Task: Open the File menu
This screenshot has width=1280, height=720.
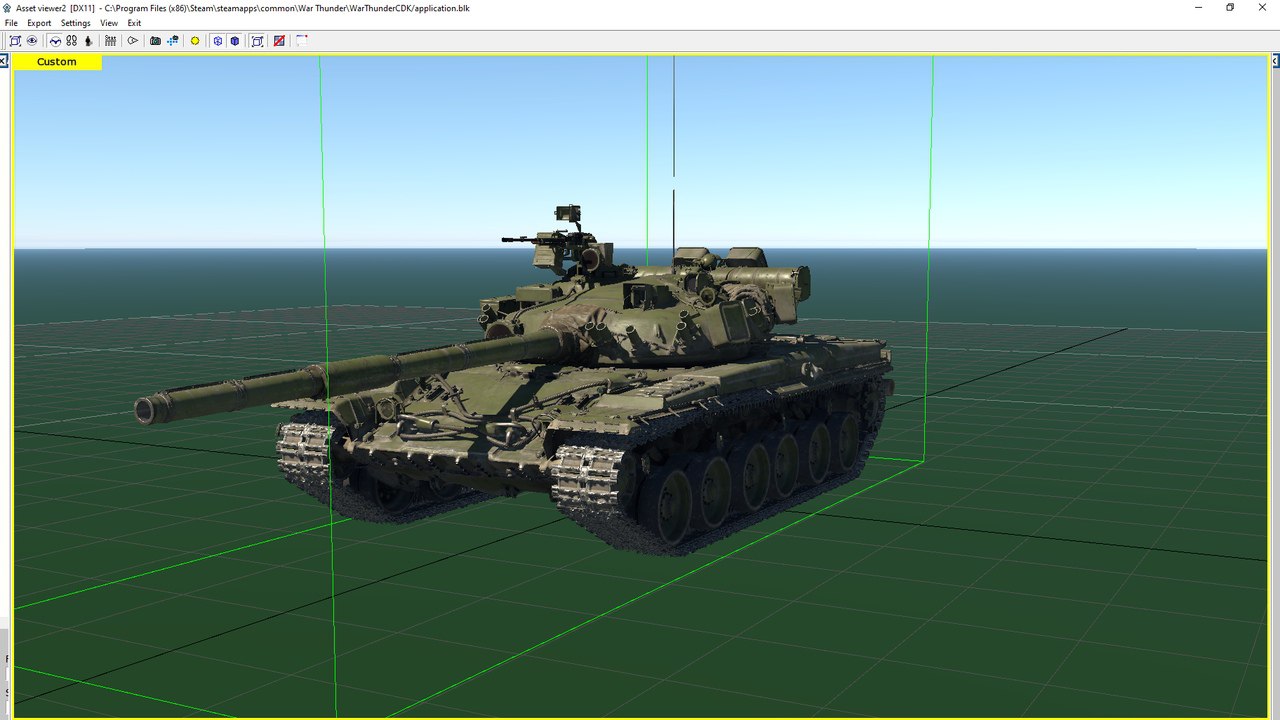Action: click(x=11, y=23)
